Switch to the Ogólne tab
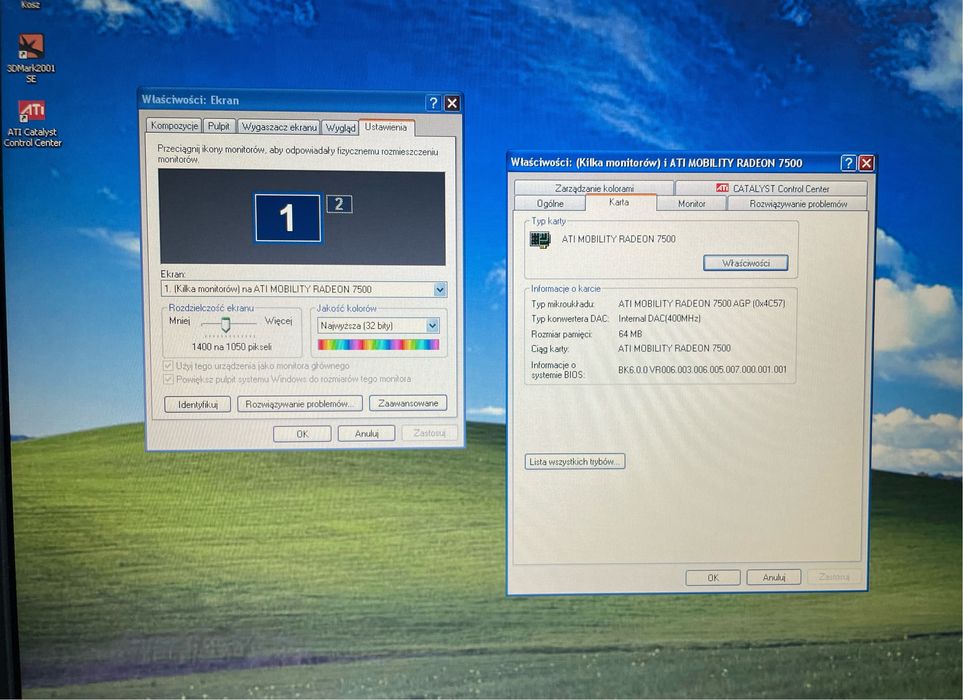The width and height of the screenshot is (963, 700). pos(550,203)
